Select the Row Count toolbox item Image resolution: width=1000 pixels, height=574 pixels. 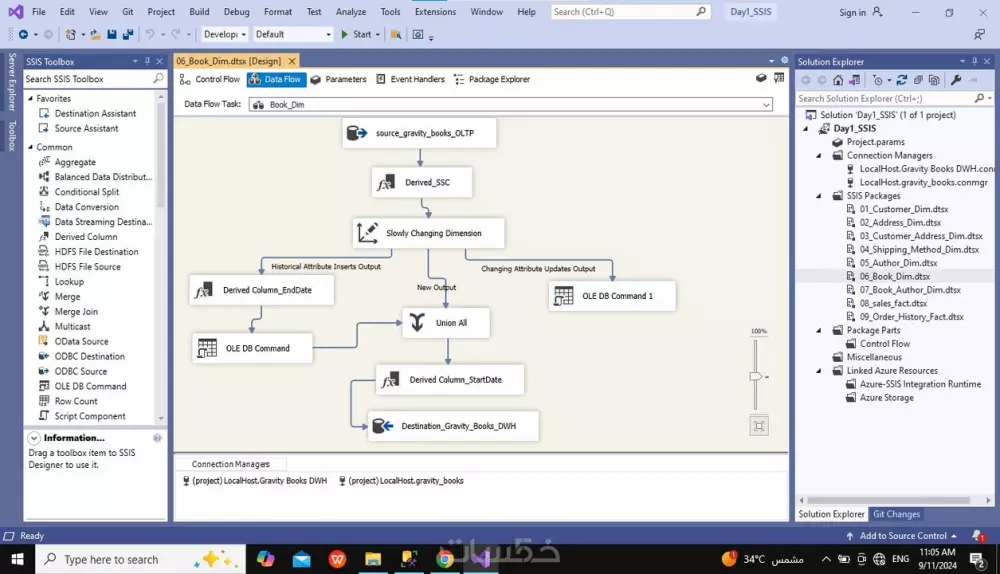pos(76,401)
